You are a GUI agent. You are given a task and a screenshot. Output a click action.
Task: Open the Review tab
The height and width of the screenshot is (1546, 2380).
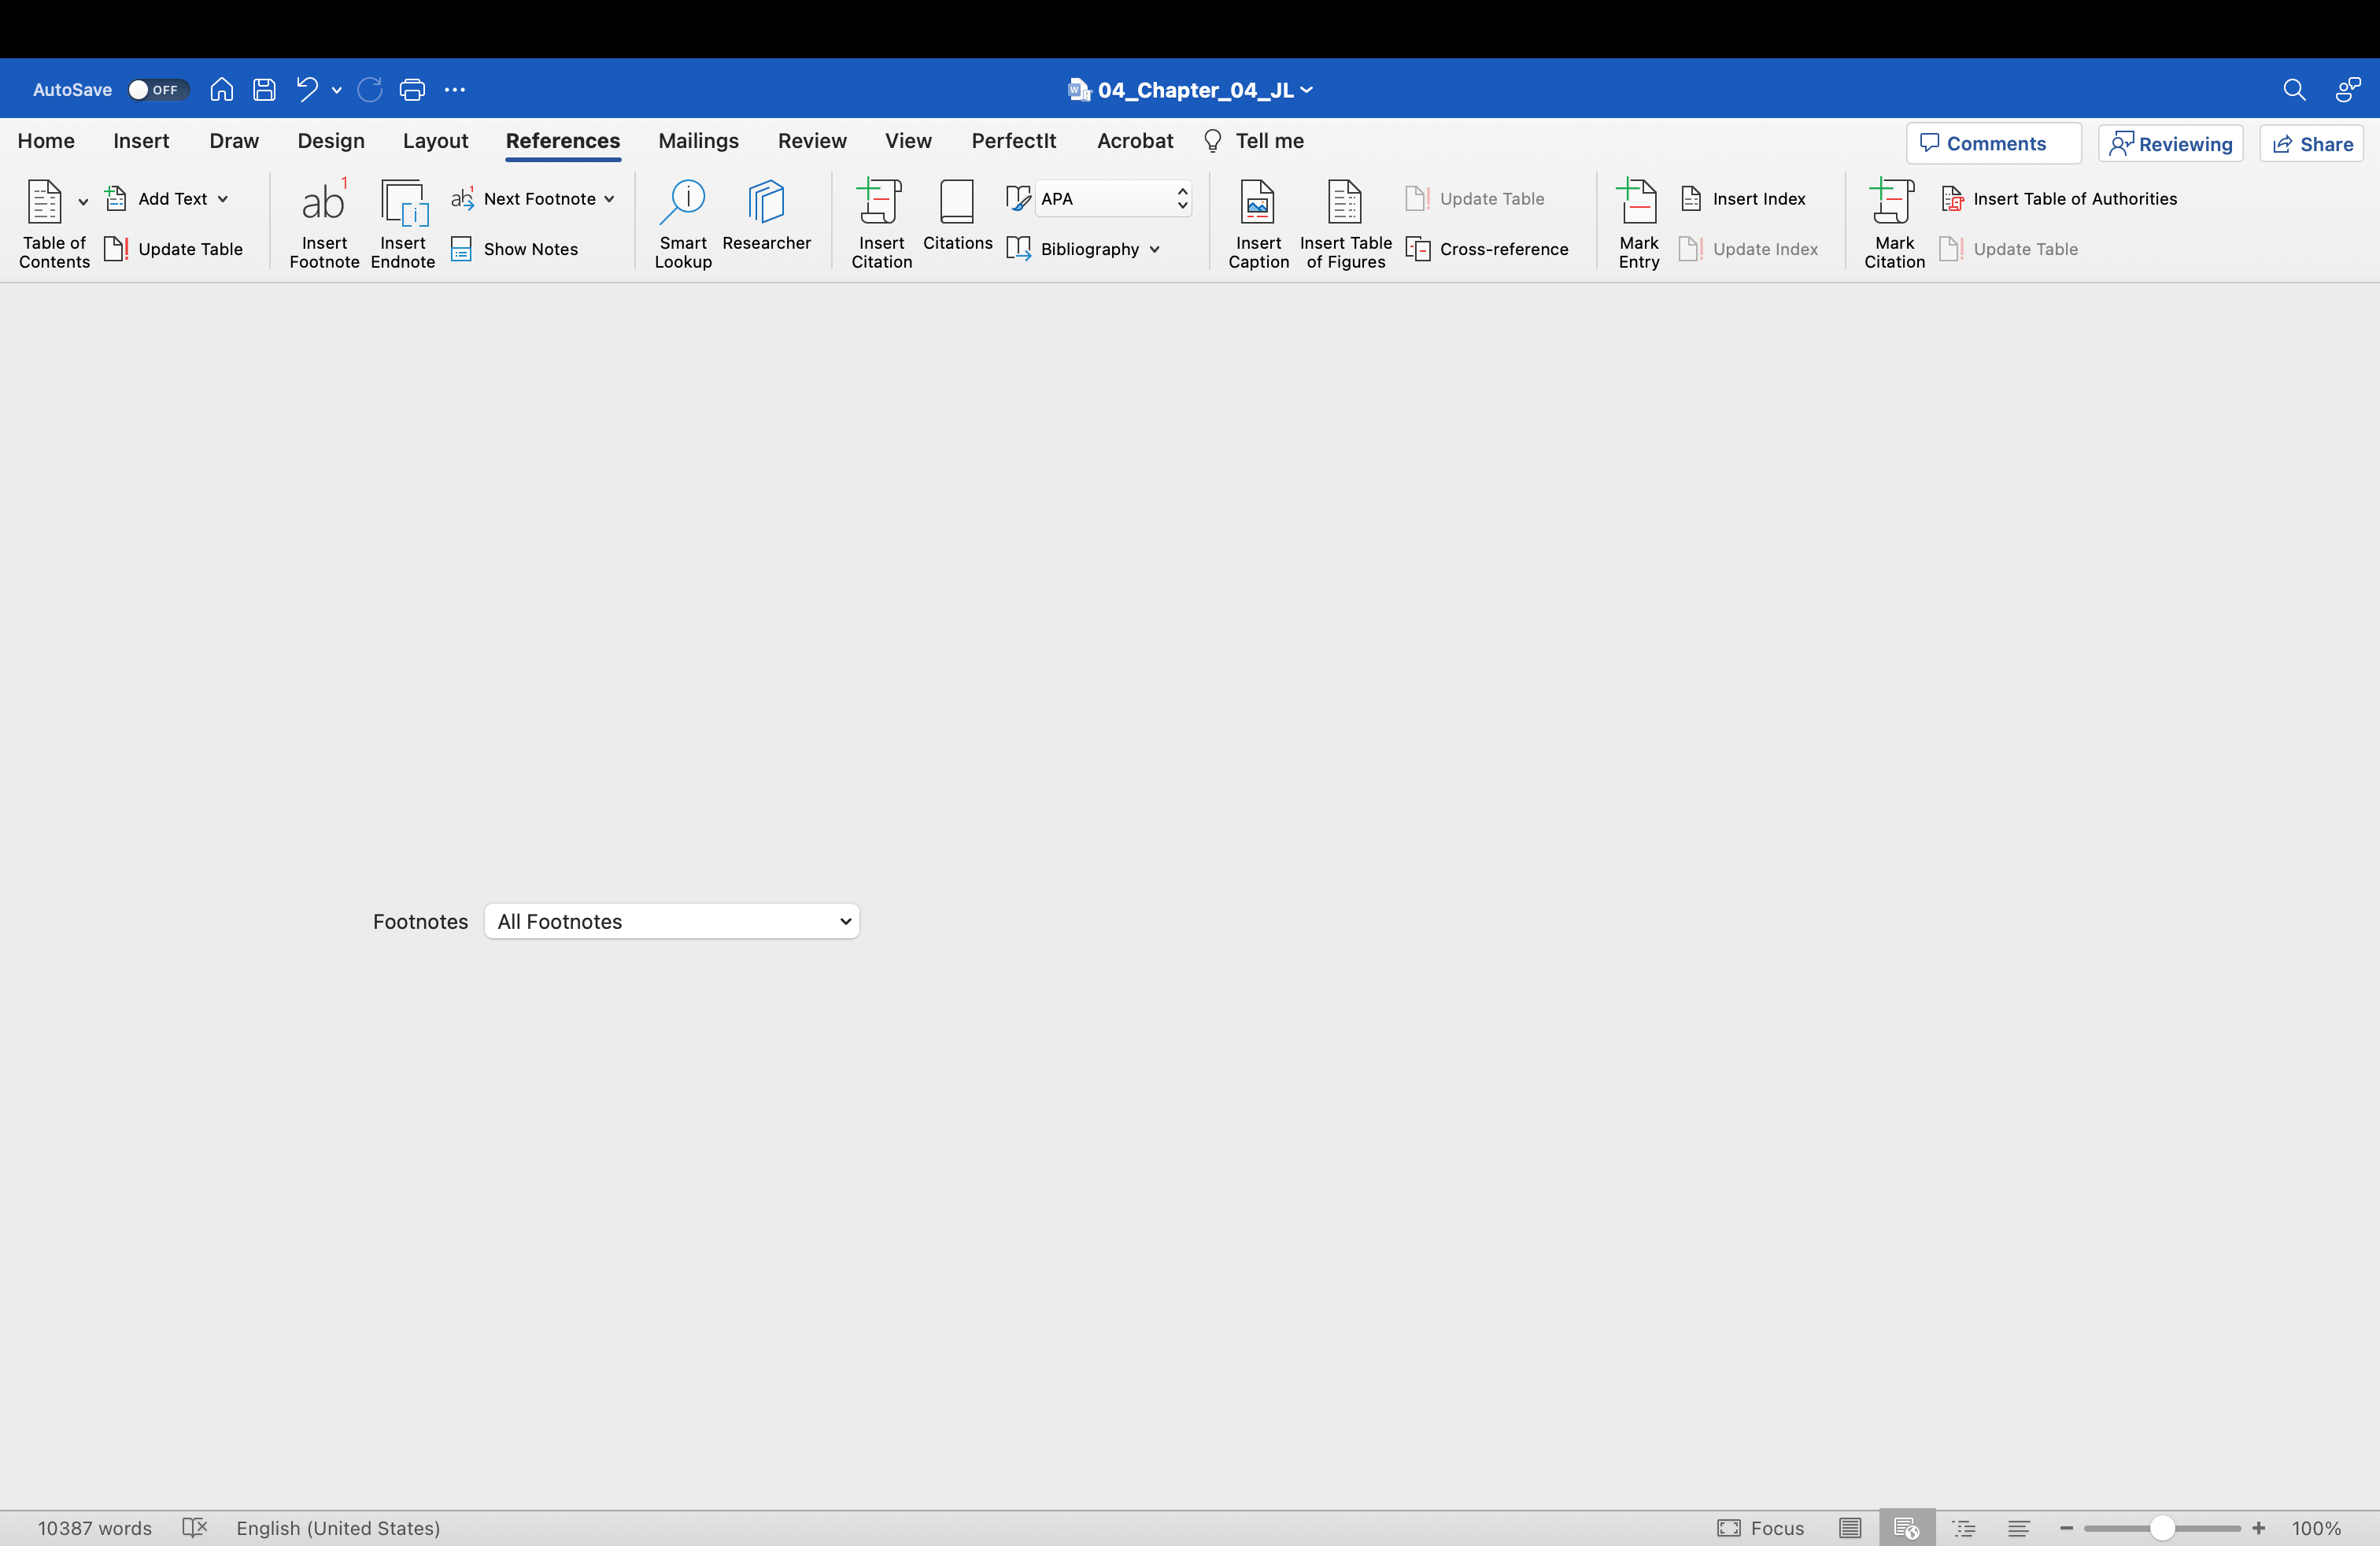point(812,141)
